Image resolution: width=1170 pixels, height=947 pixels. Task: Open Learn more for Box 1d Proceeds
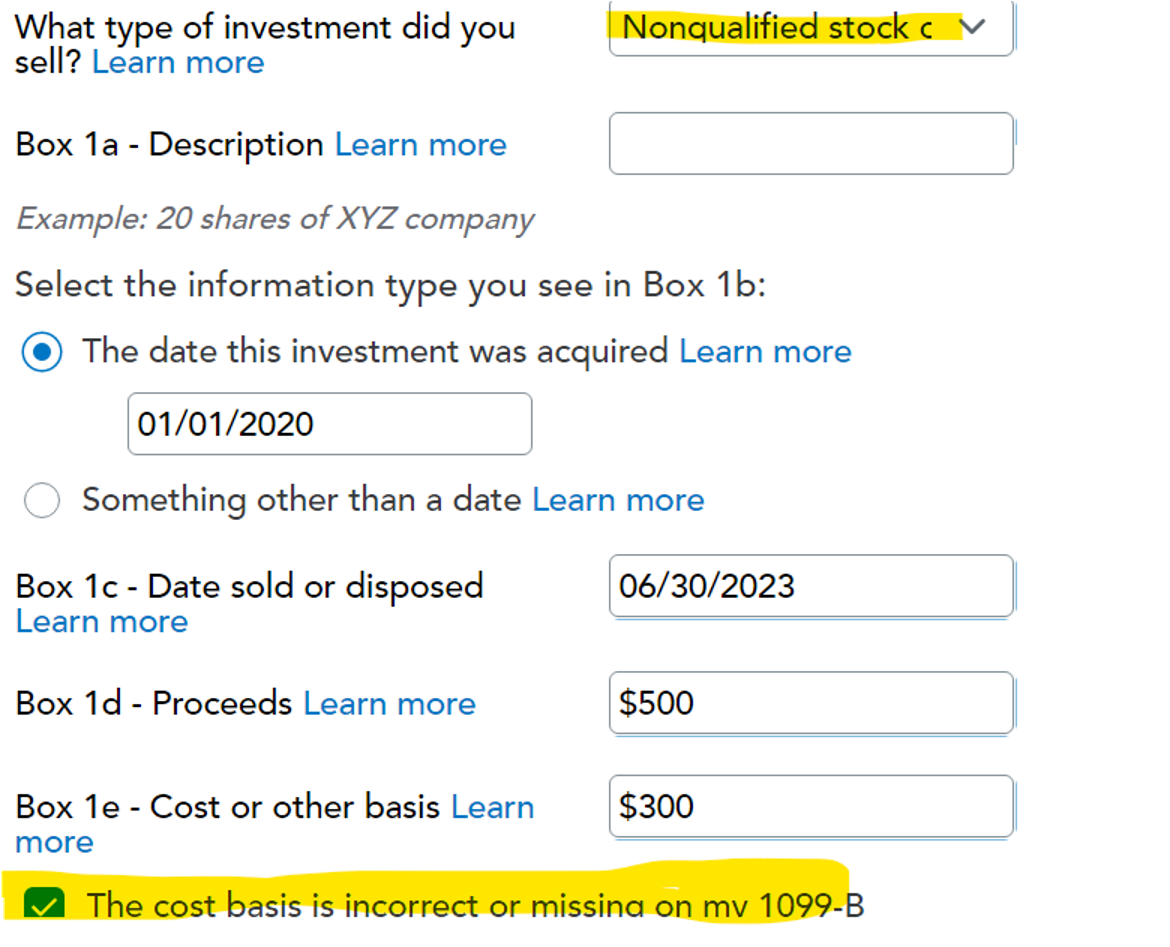389,704
